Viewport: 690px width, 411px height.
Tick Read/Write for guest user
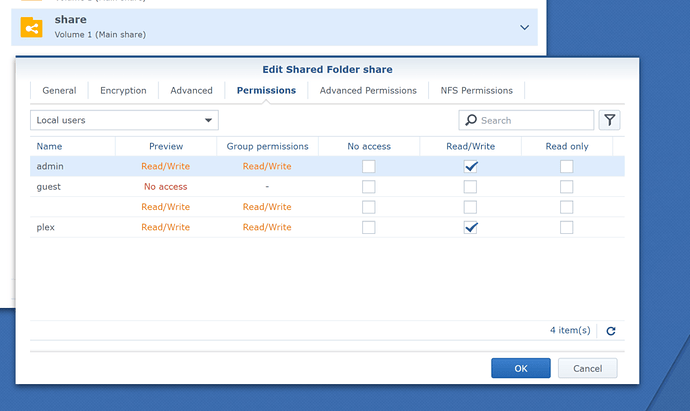coord(470,187)
